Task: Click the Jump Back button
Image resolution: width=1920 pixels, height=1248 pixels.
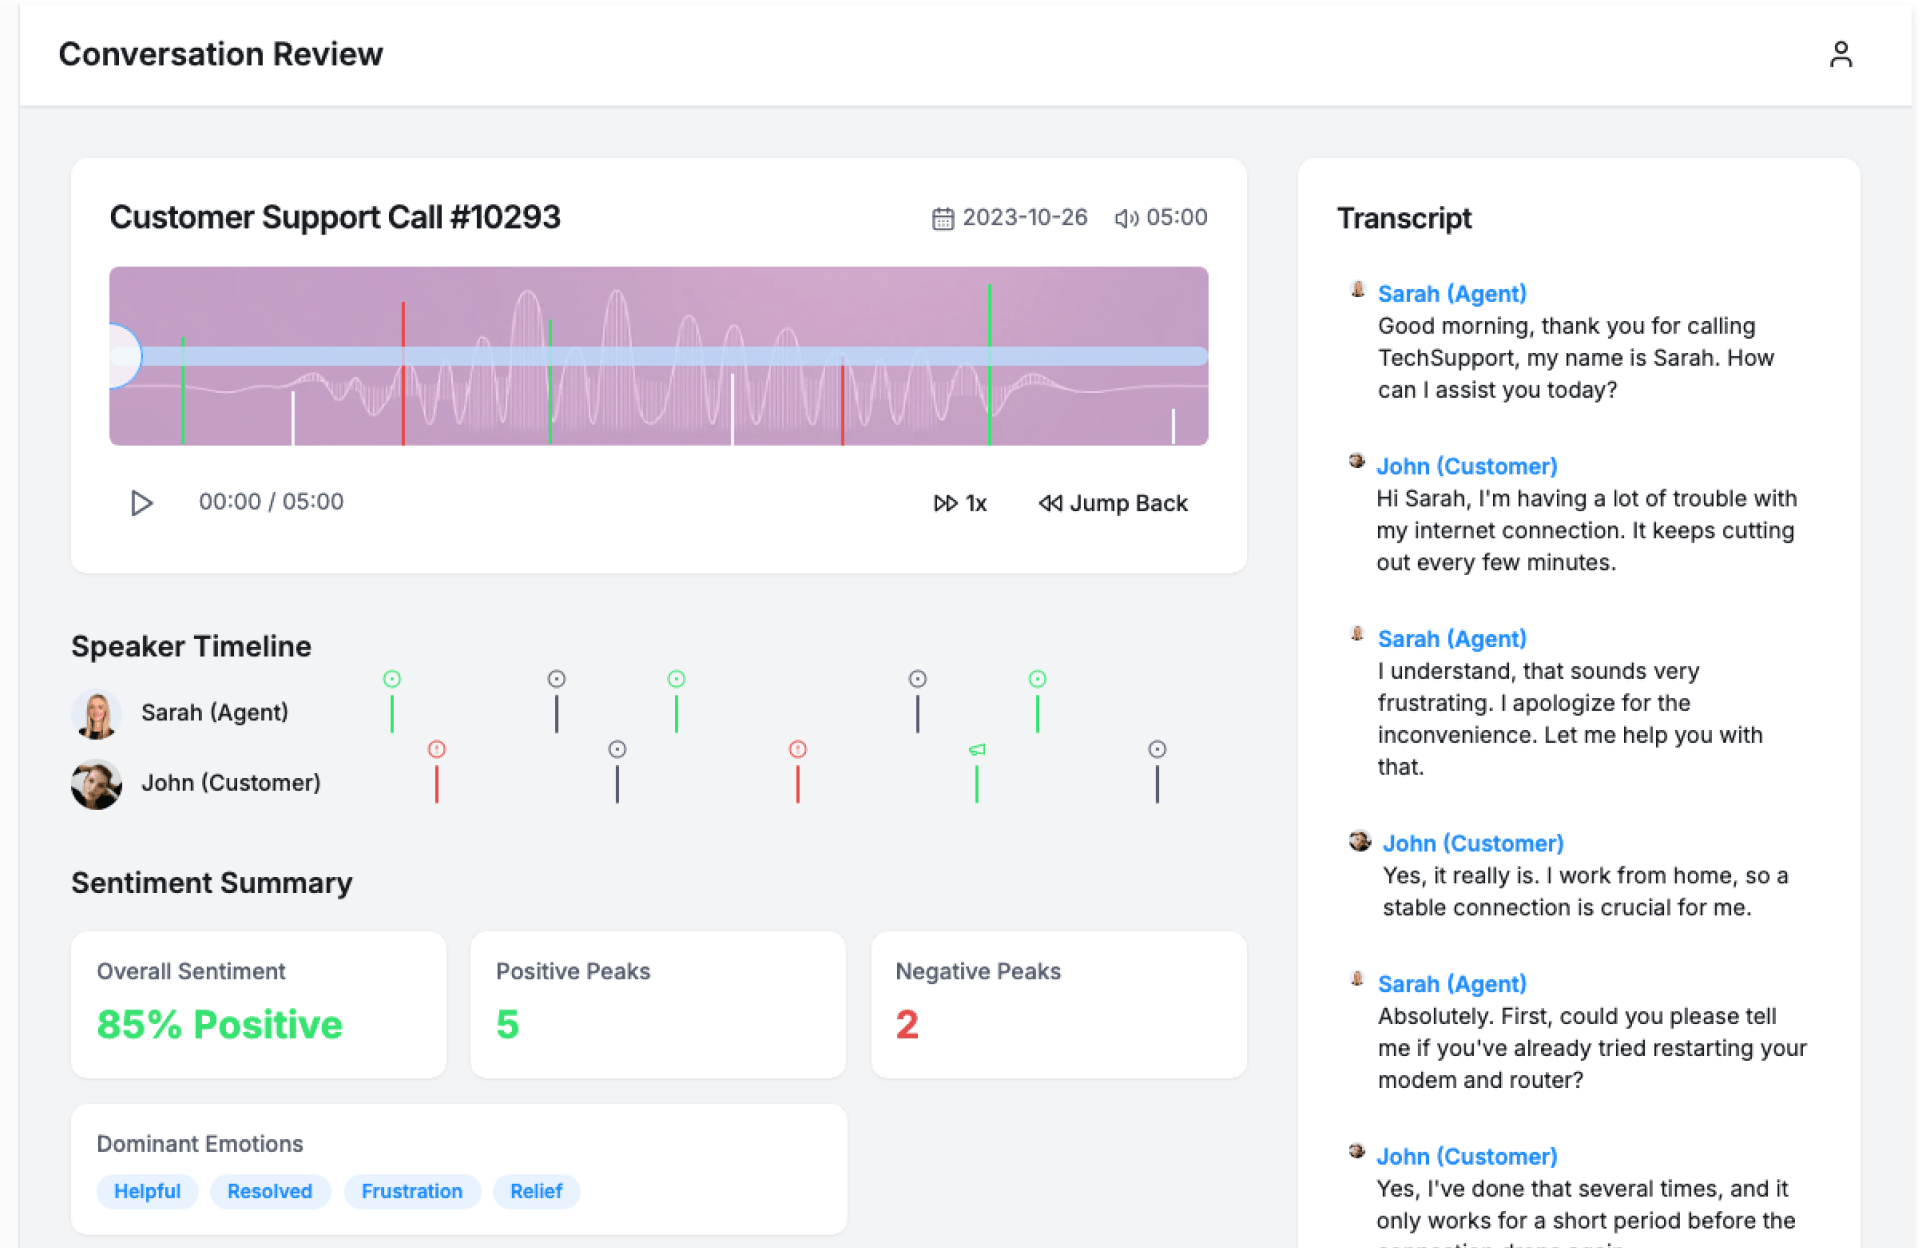Action: coord(1113,503)
